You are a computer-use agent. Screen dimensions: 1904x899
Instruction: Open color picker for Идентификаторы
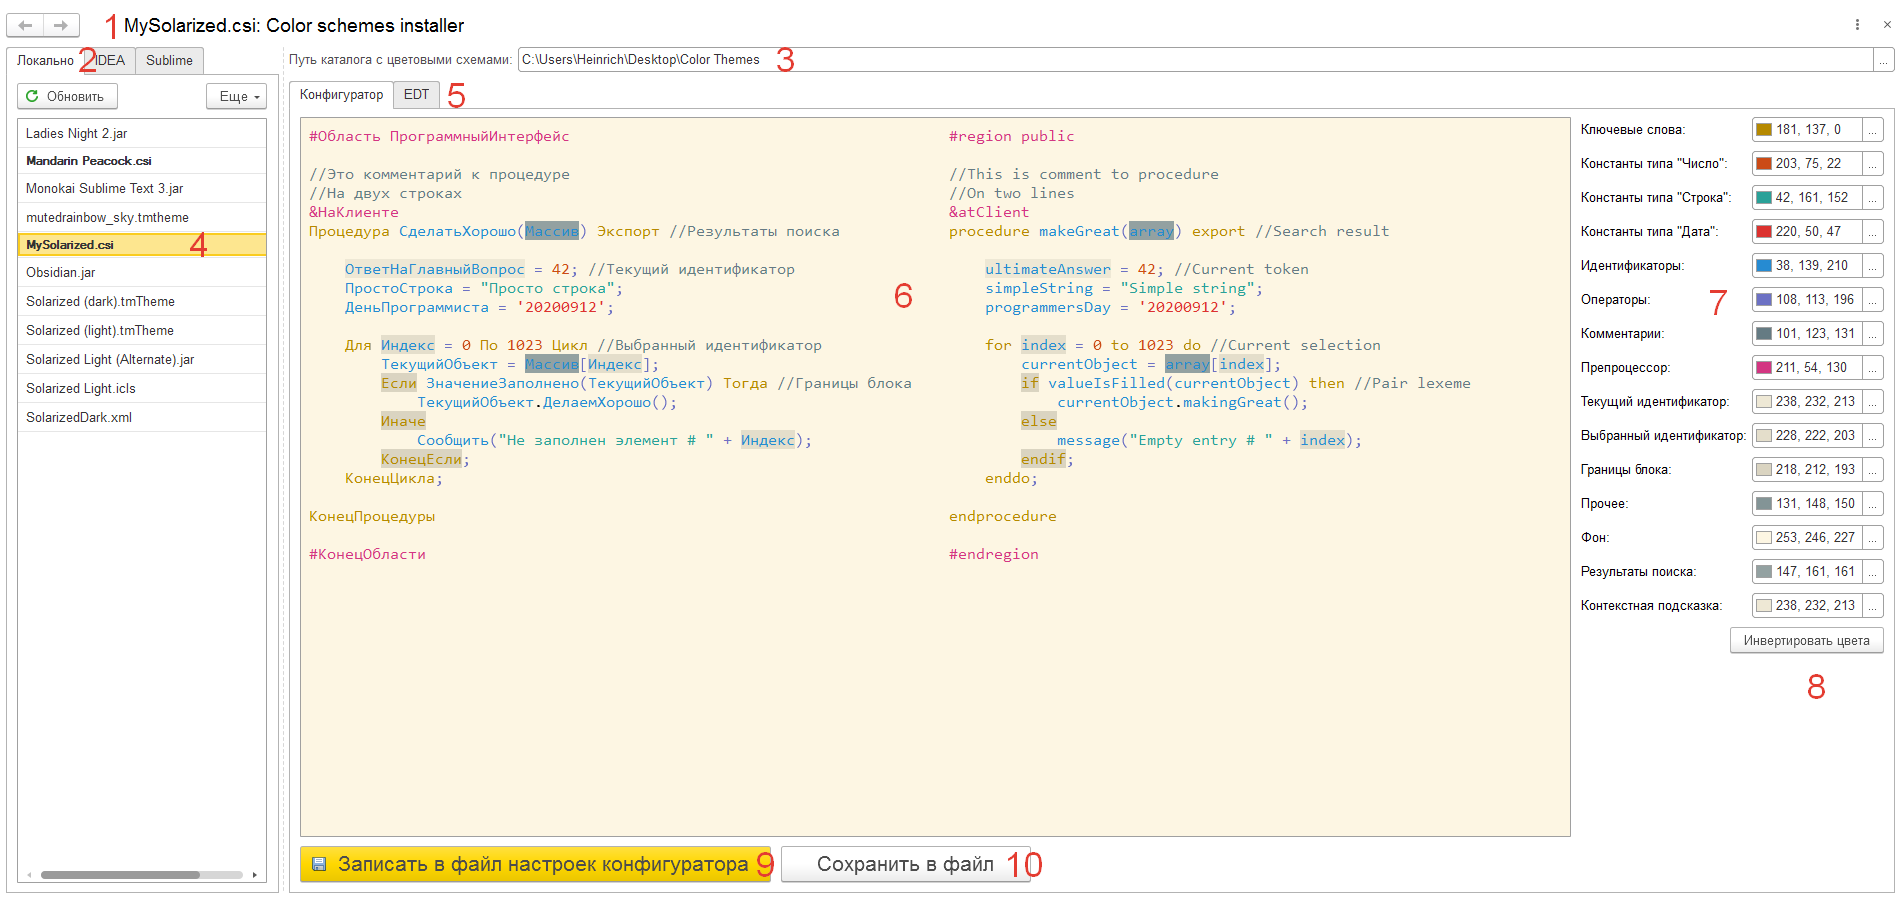click(x=1873, y=266)
